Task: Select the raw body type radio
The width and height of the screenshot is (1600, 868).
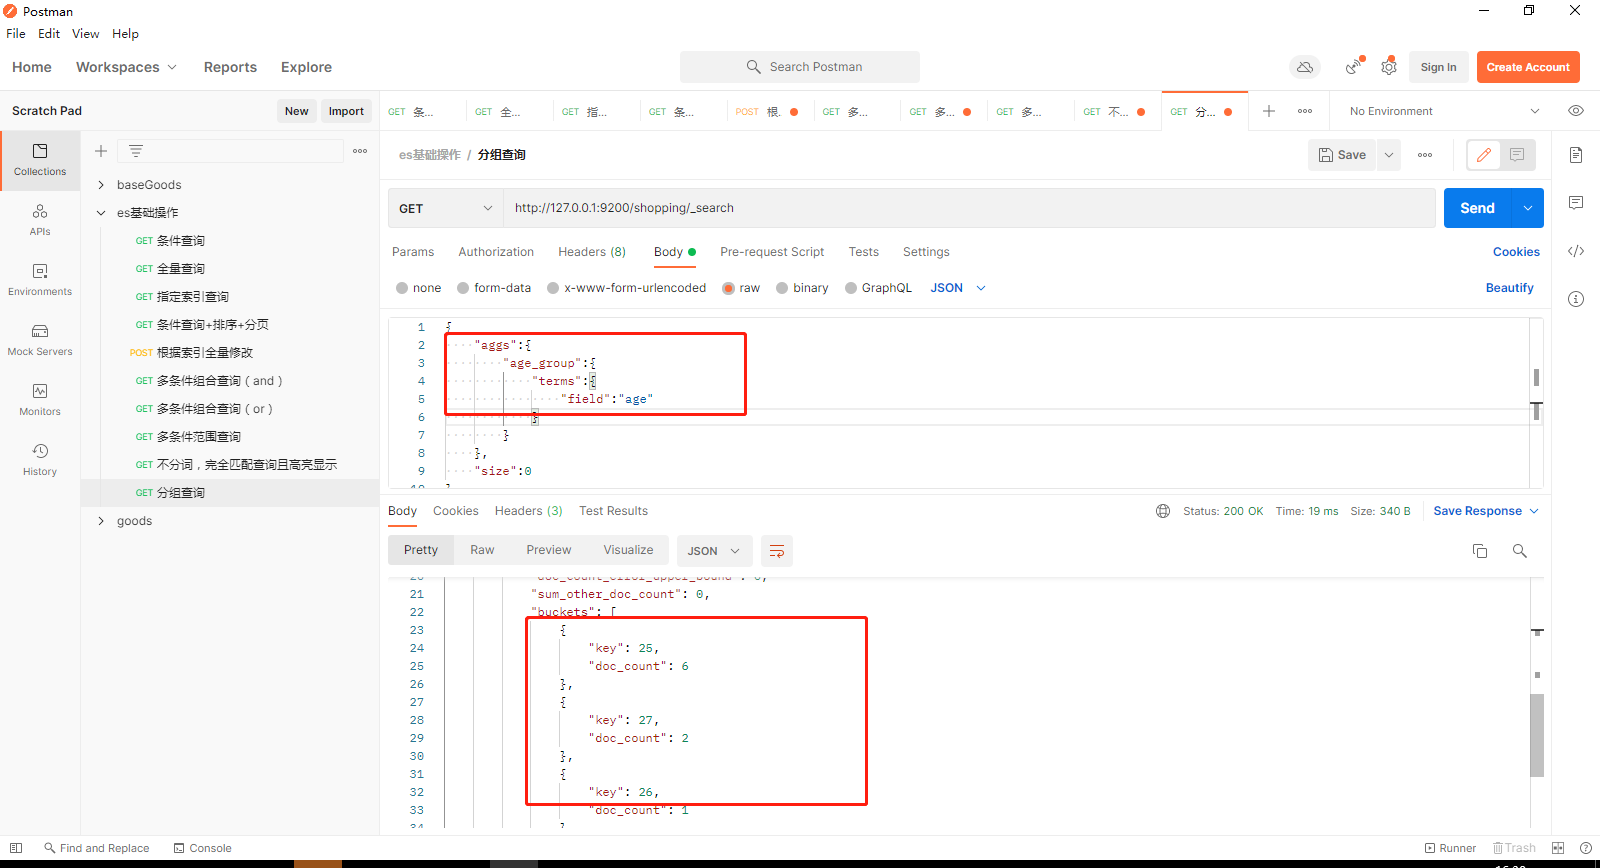Action: (x=729, y=288)
